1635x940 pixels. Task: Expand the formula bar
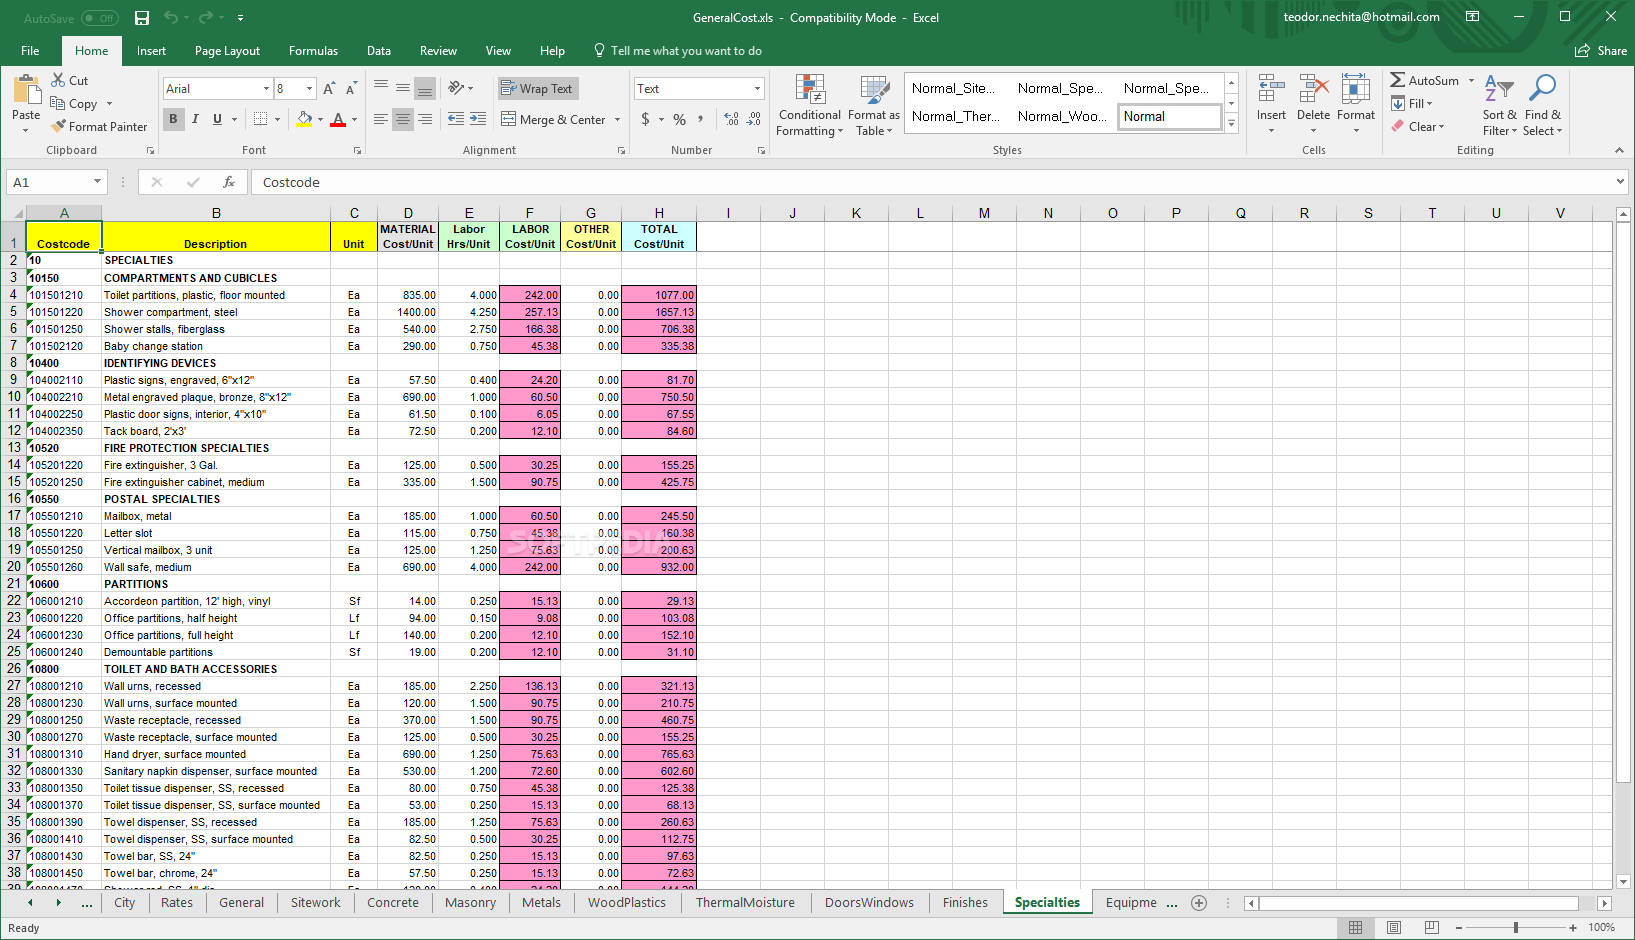coord(1620,182)
